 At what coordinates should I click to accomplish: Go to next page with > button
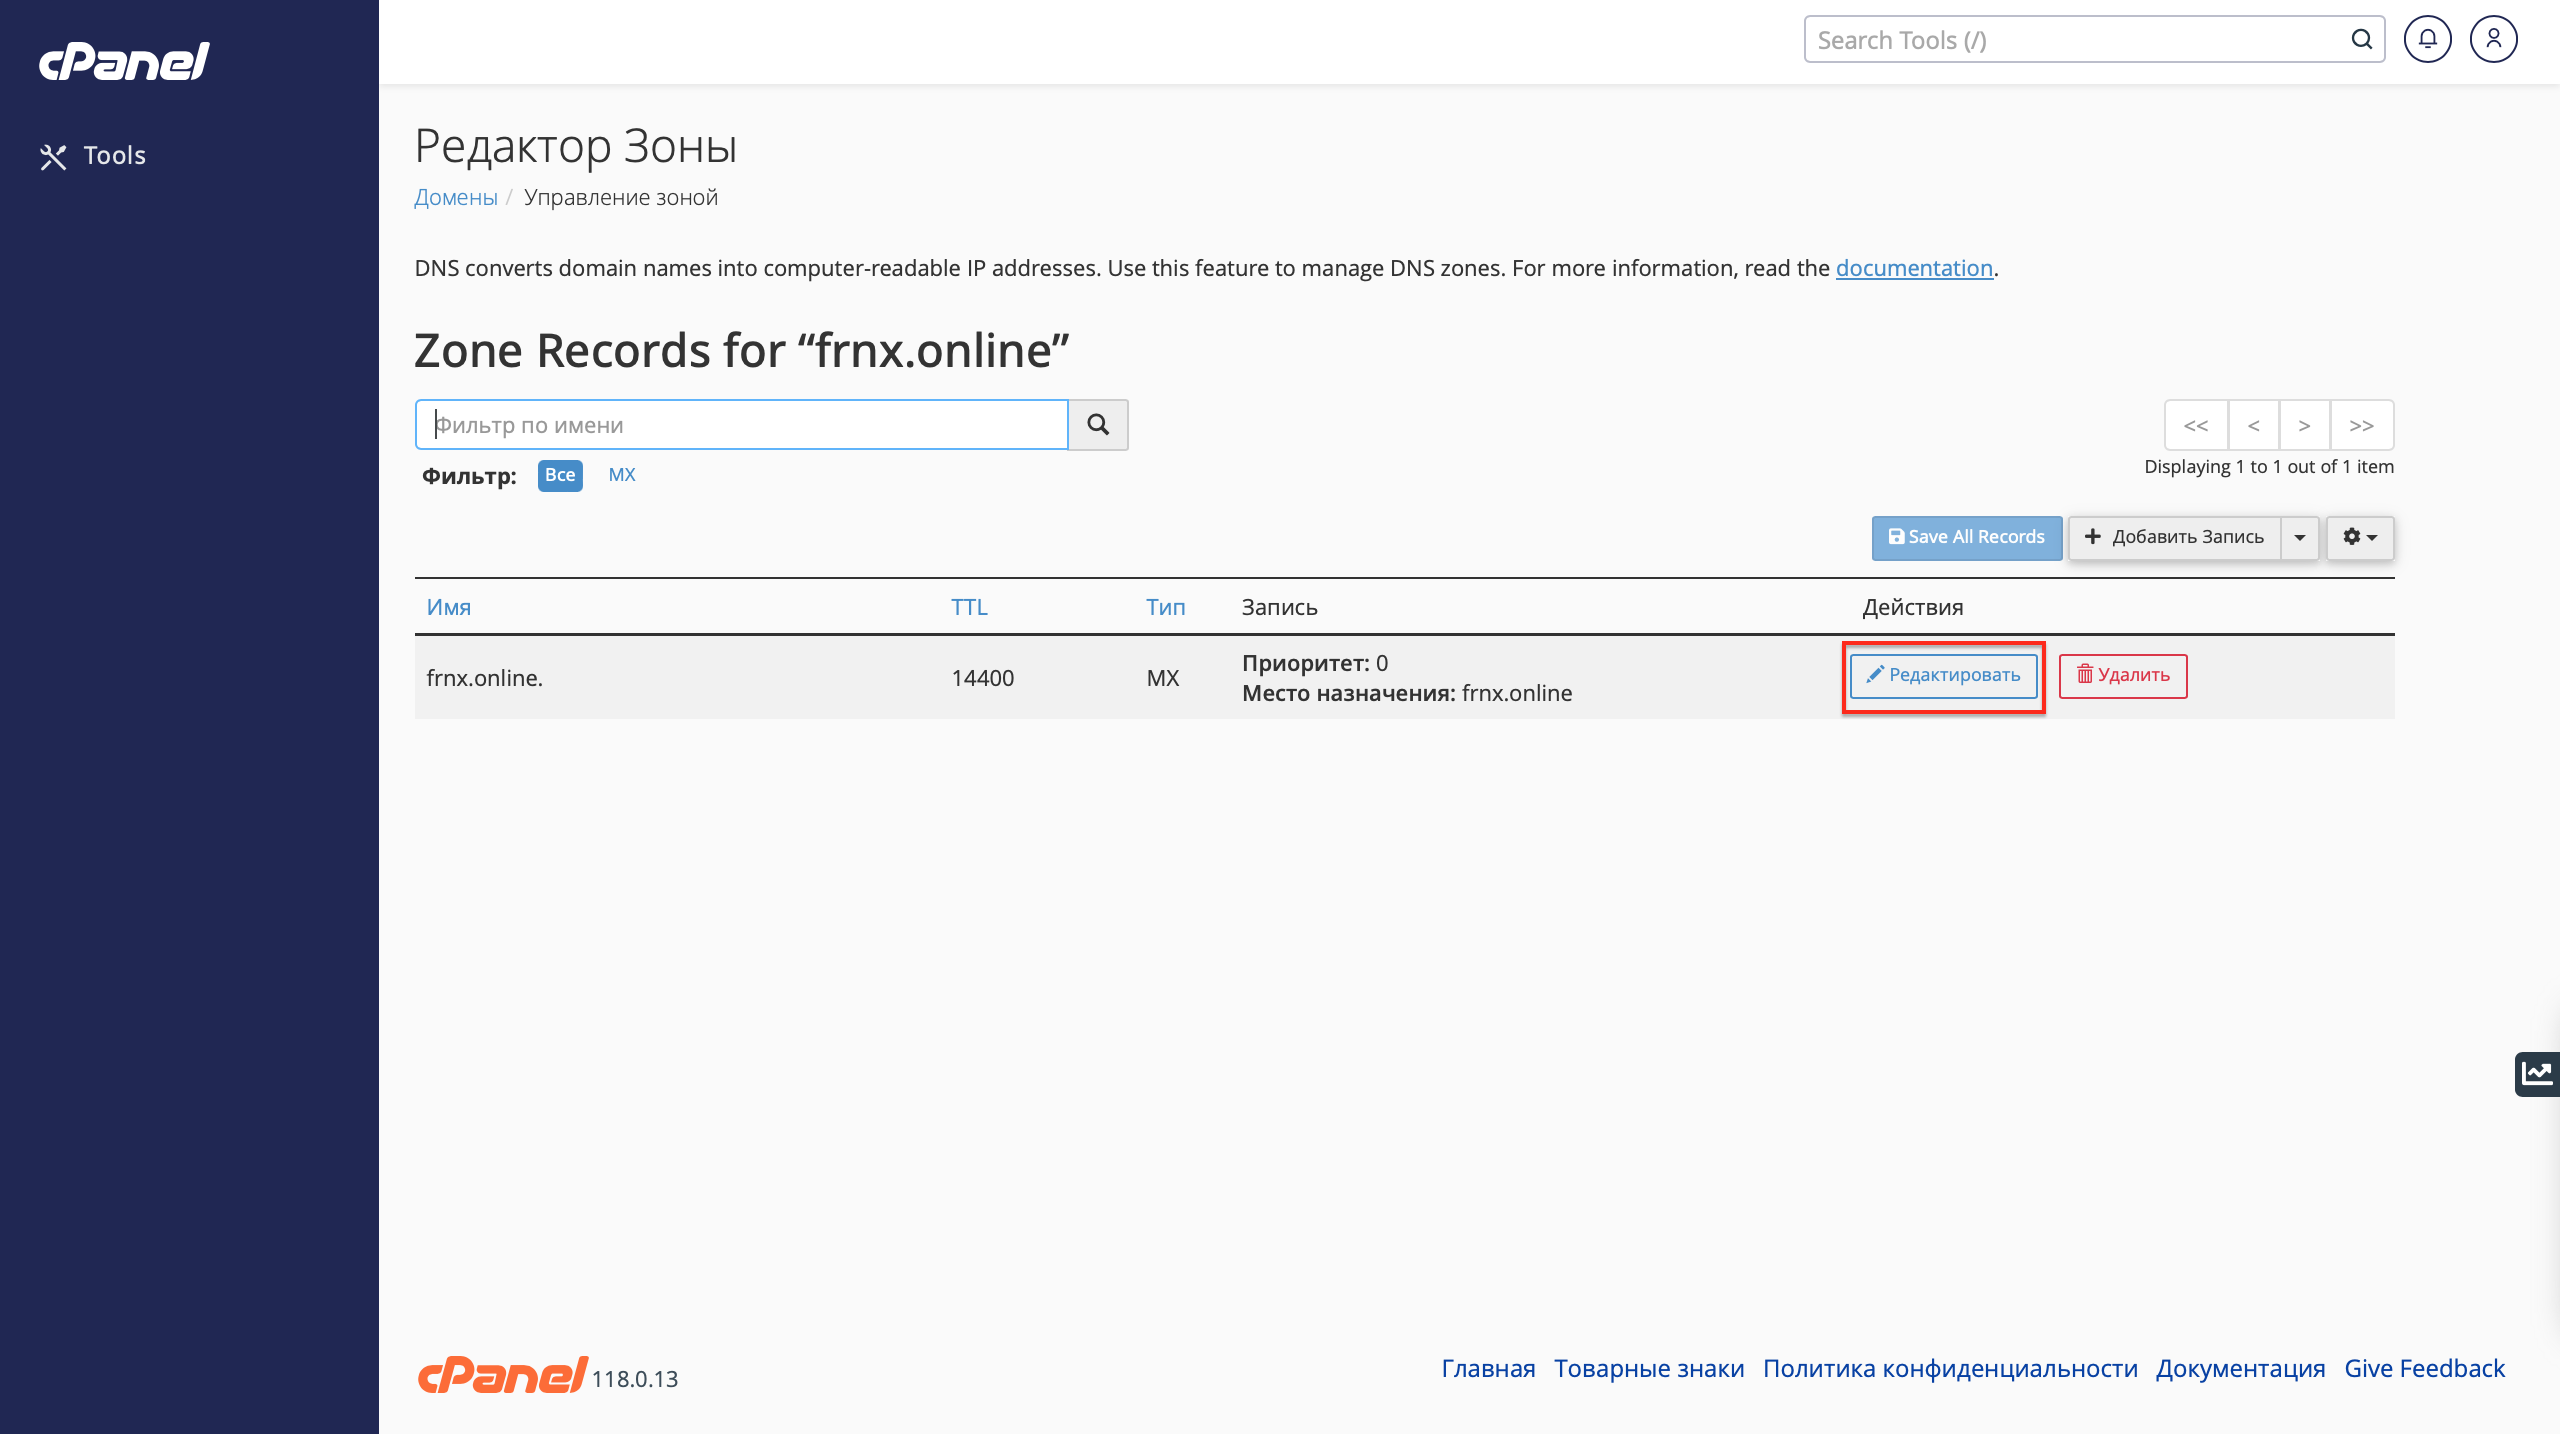pos(2304,426)
